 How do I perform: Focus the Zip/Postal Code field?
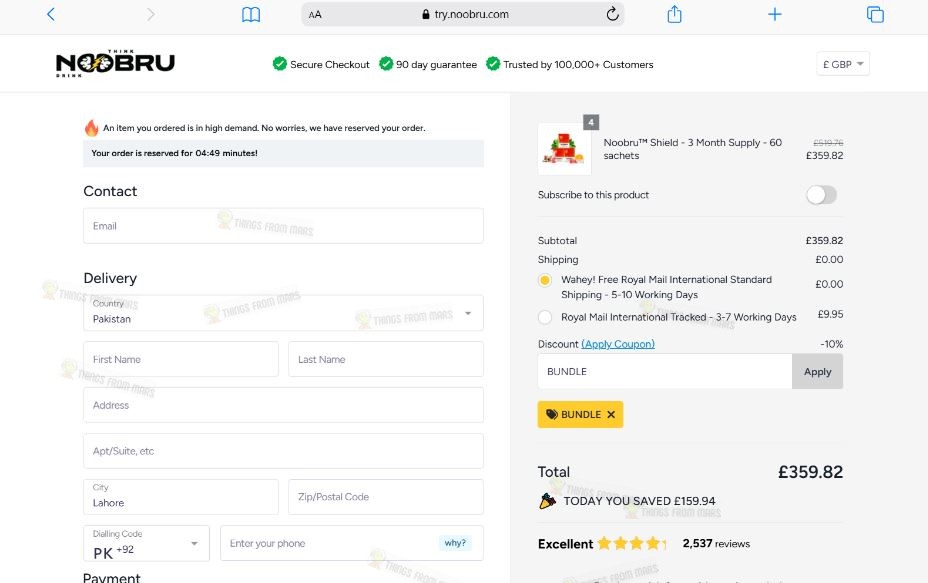click(x=386, y=497)
